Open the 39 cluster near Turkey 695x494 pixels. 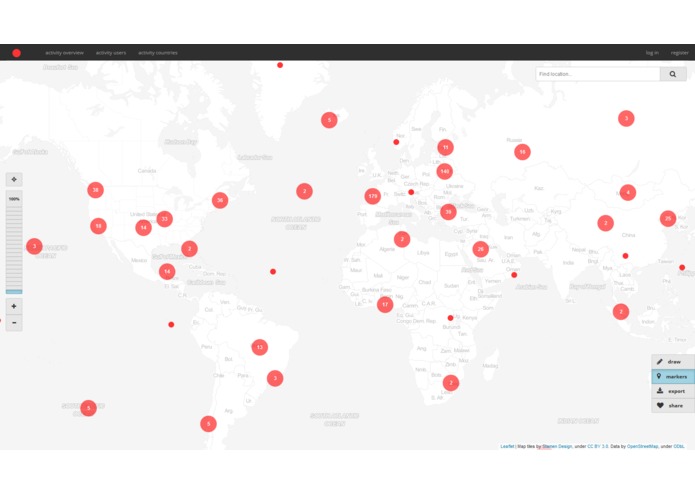448,212
